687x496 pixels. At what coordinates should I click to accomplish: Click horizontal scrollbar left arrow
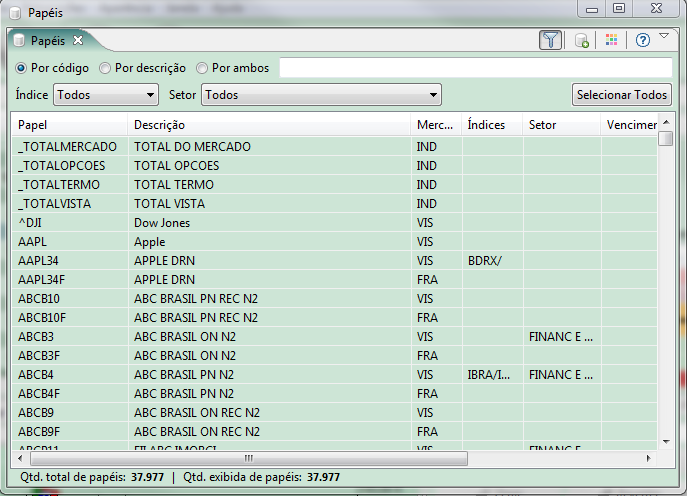20,458
